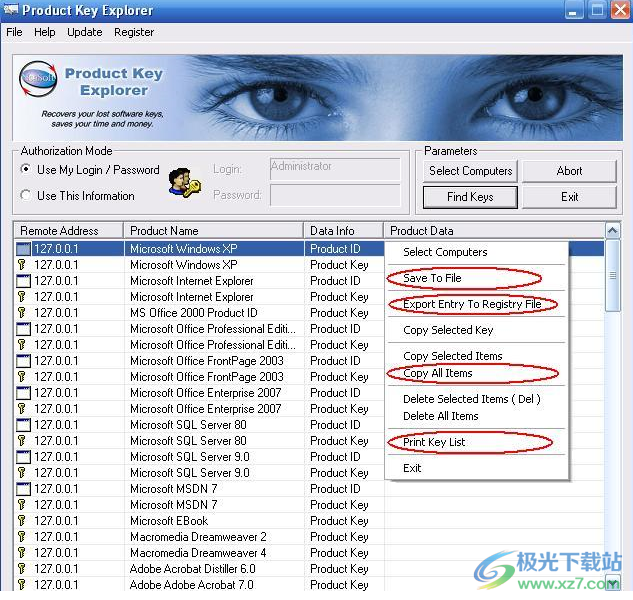Sort by Product Data column header
Viewport: 633px width, 600px height.
[x=494, y=231]
